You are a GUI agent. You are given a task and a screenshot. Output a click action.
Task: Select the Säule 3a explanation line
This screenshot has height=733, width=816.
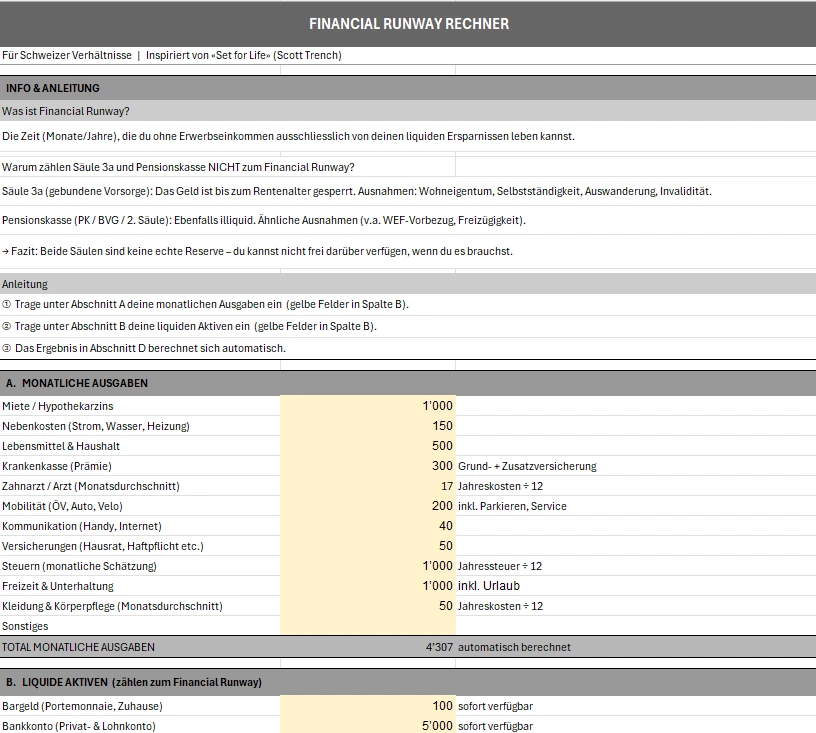tap(356, 191)
